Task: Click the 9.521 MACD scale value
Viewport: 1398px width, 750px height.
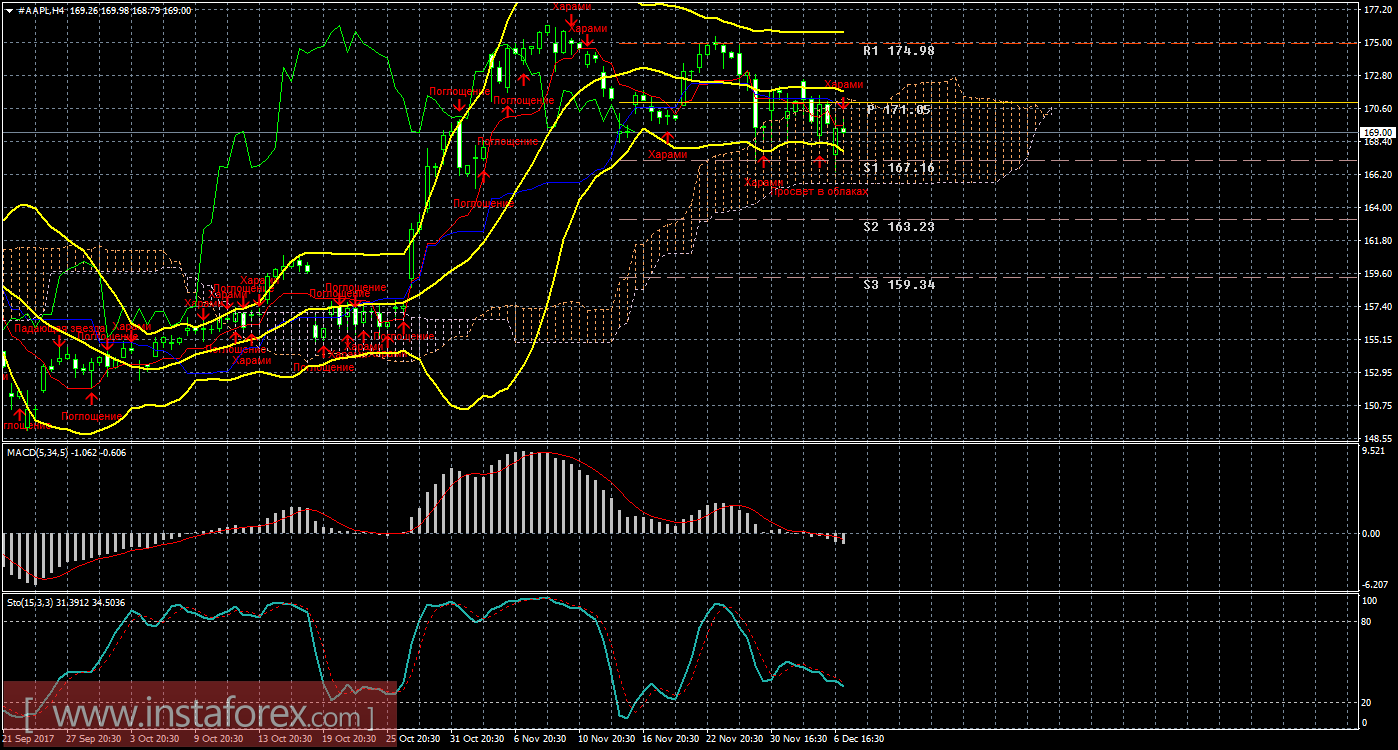Action: point(1376,452)
